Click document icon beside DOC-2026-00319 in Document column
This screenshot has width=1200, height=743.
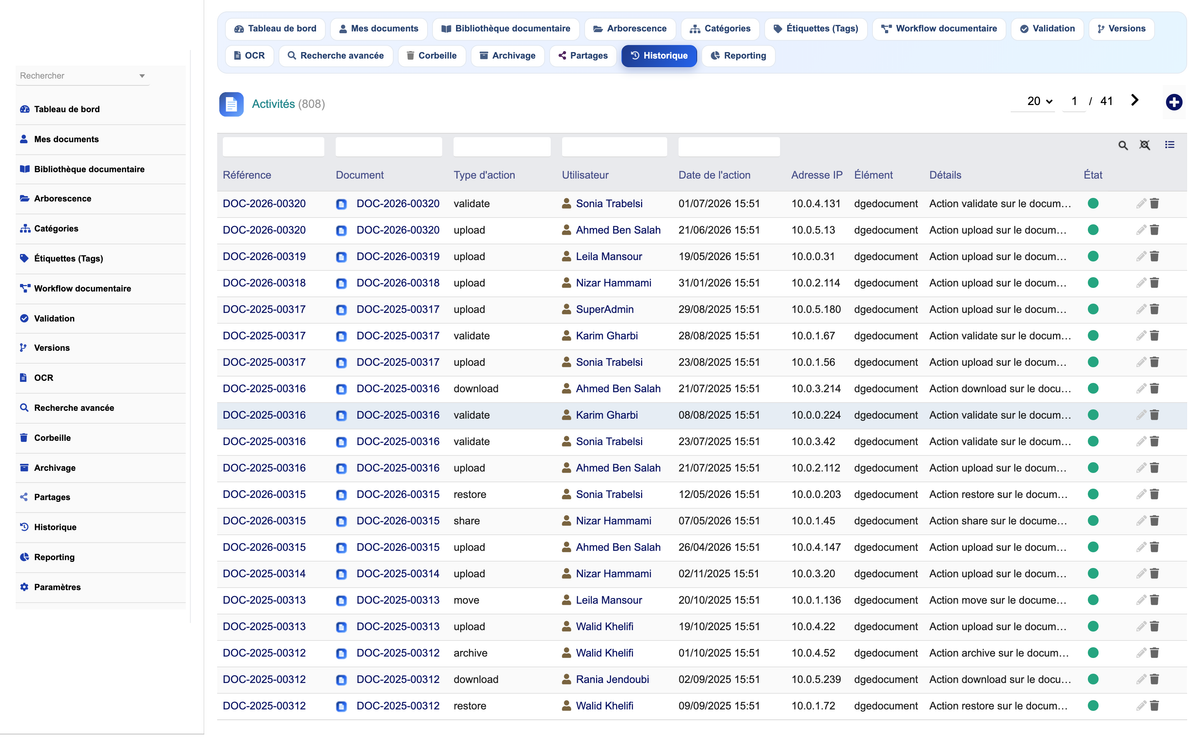pos(341,257)
